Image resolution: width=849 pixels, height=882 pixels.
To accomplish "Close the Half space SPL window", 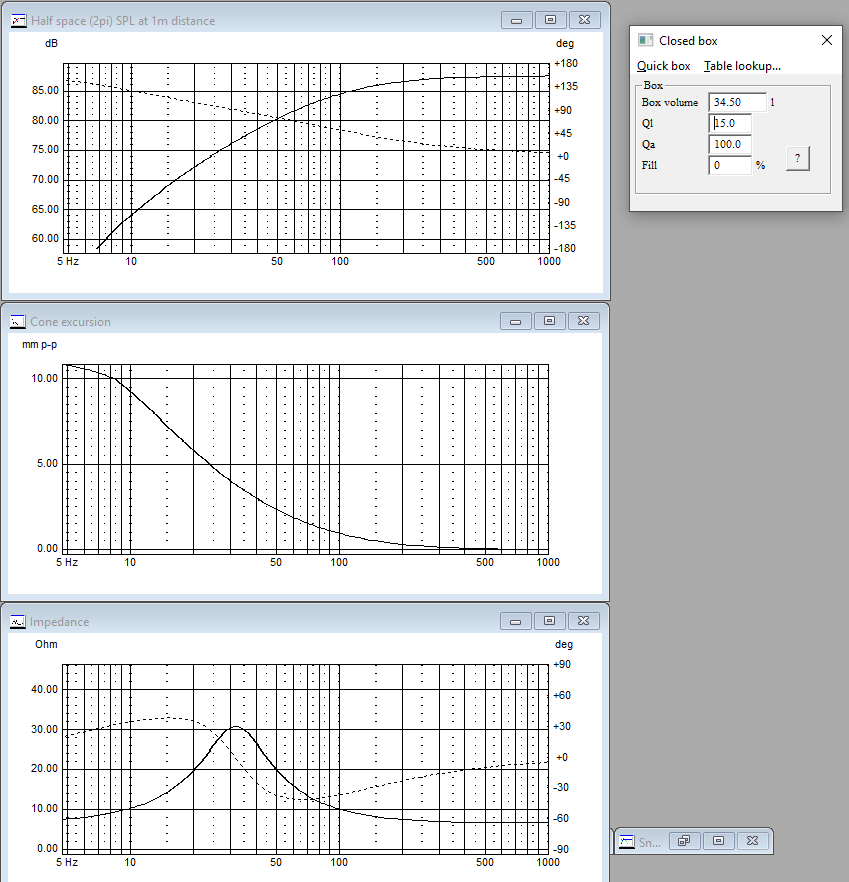I will (x=585, y=20).
